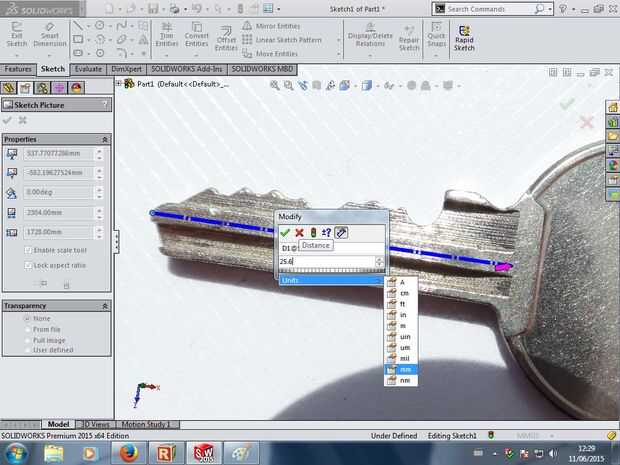Click Mirror Entities tool
Image resolution: width=620 pixels, height=465 pixels.
[272, 26]
